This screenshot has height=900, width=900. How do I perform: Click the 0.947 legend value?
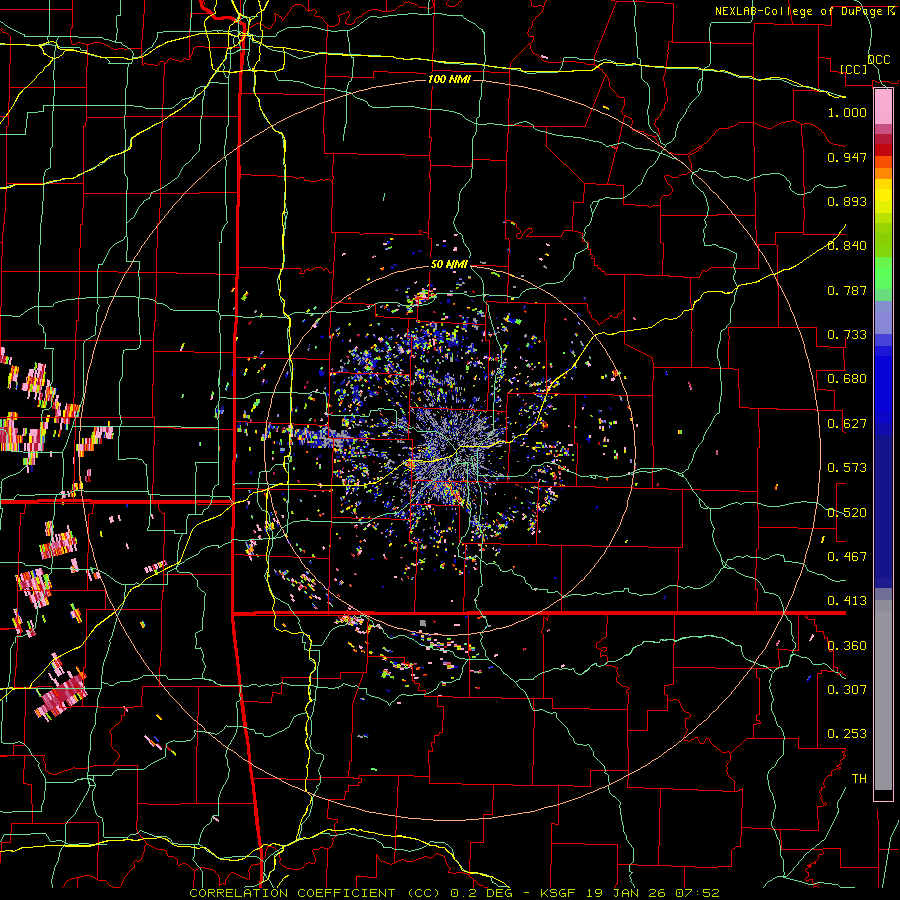click(847, 157)
